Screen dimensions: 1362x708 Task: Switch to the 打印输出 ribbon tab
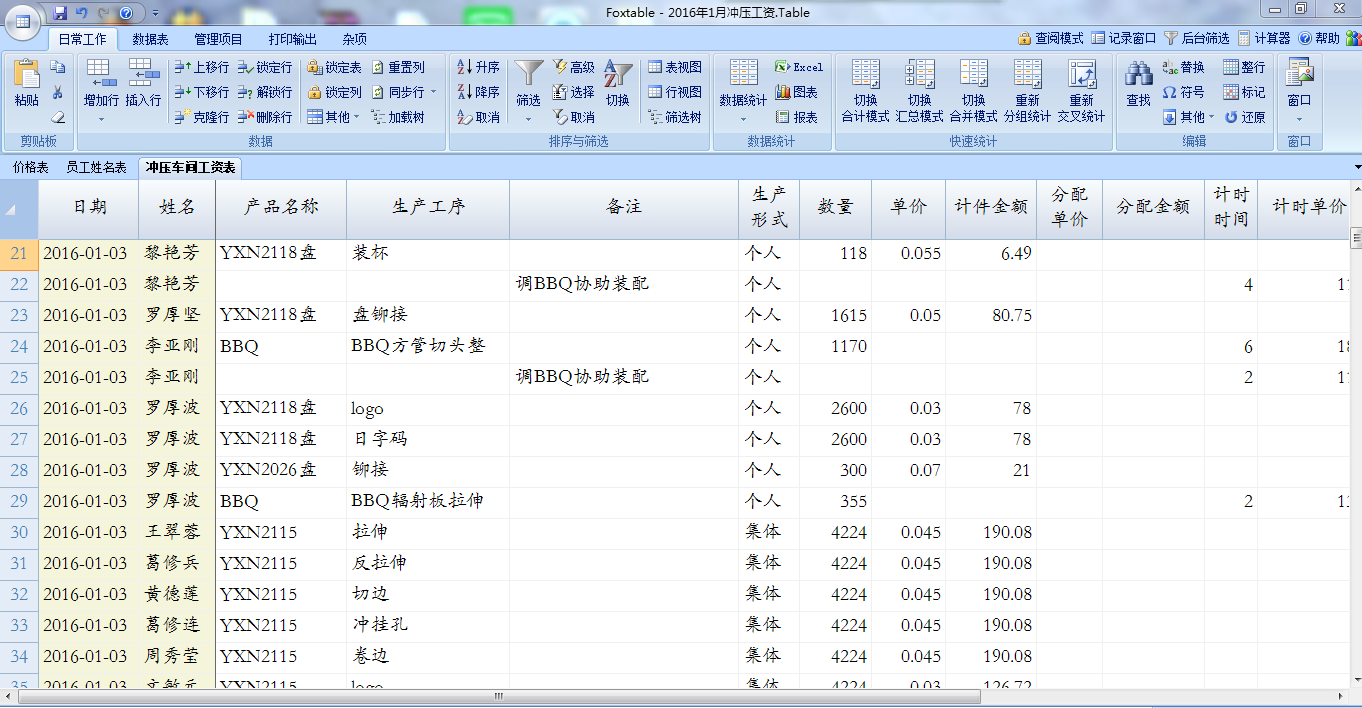point(293,39)
